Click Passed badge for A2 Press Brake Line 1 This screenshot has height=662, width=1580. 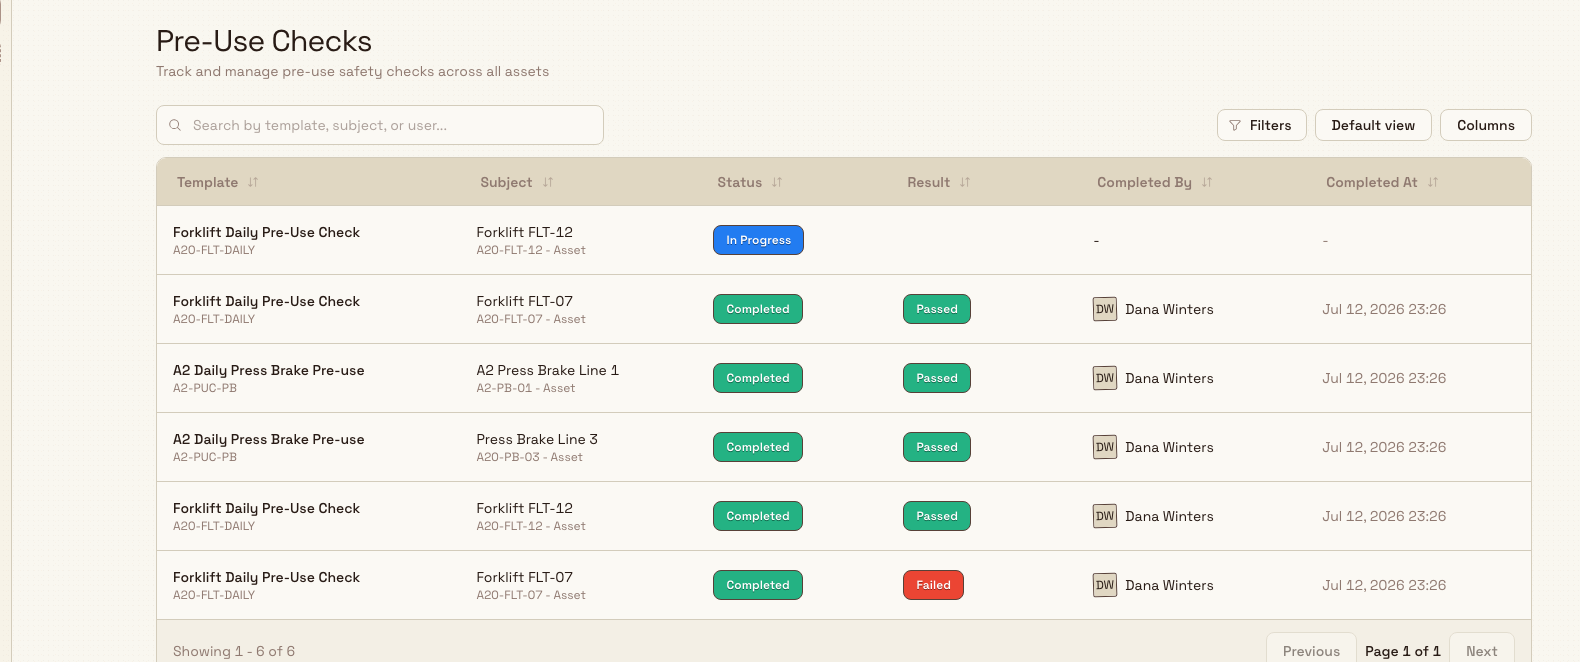(x=937, y=378)
